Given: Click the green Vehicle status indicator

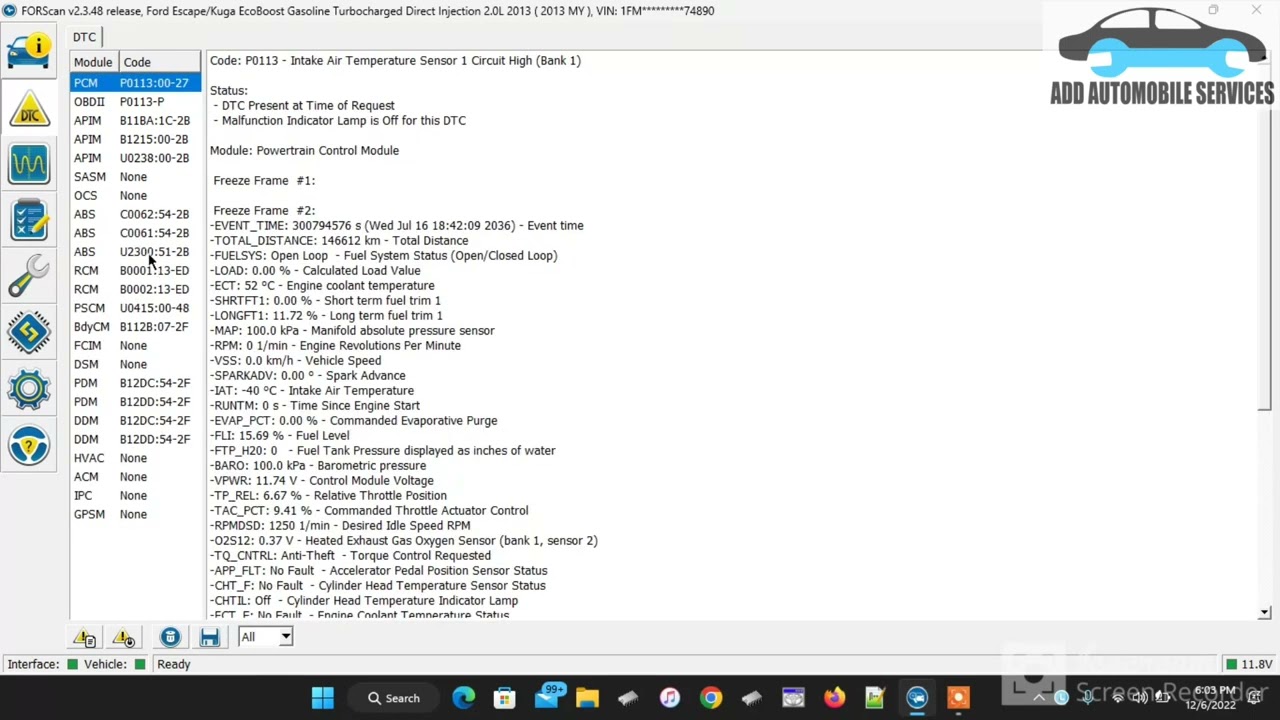Looking at the screenshot, I should click(140, 664).
